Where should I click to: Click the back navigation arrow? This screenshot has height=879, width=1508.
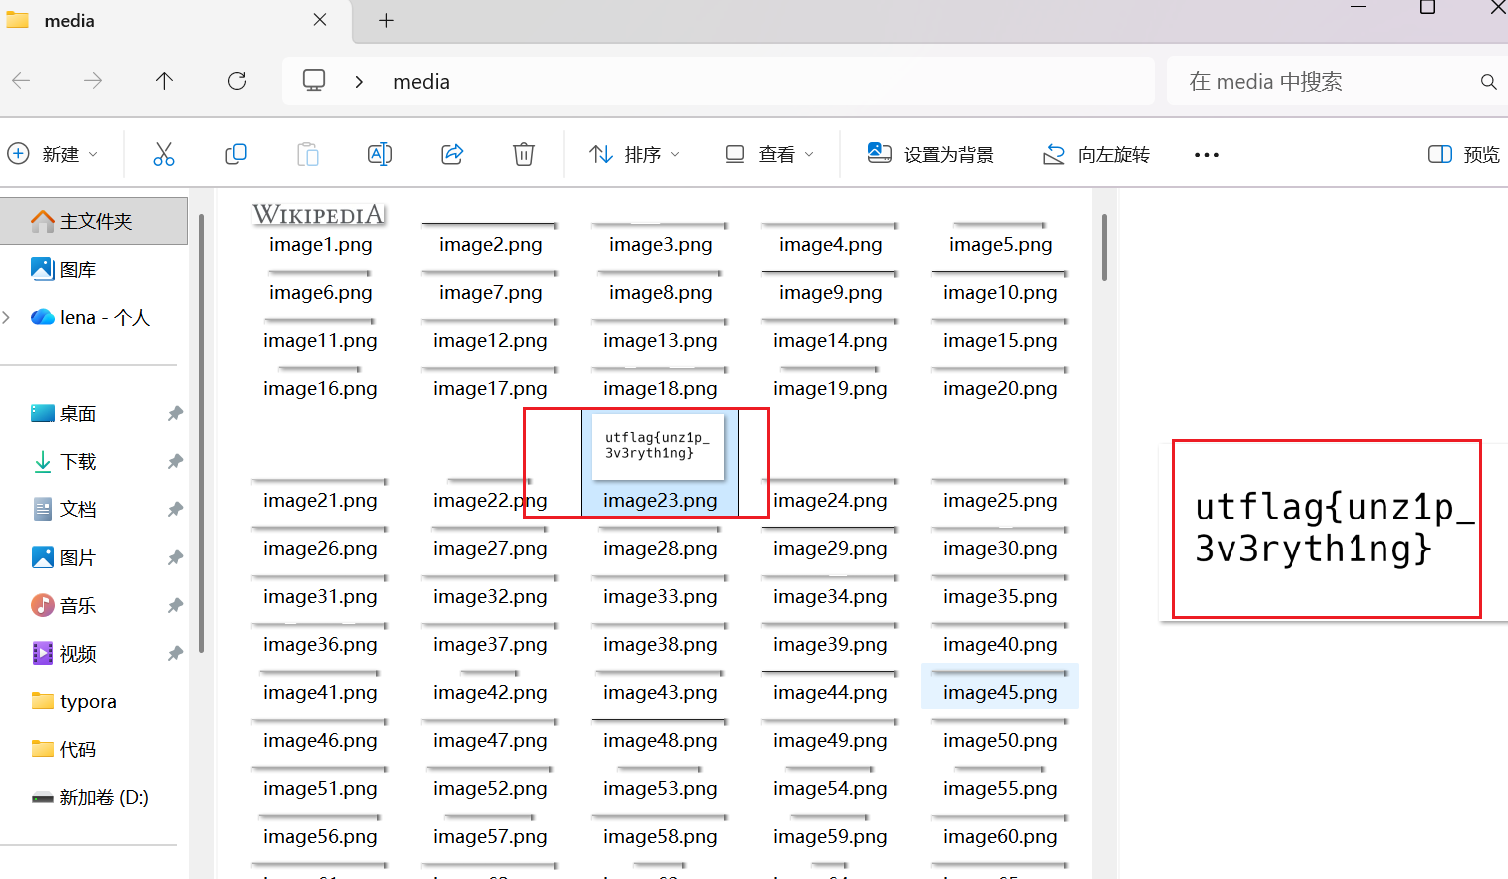pyautogui.click(x=21, y=81)
